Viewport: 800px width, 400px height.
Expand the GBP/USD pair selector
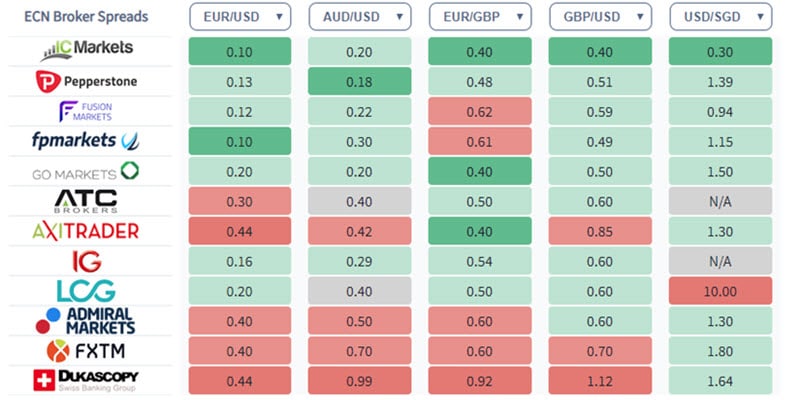[x=600, y=16]
